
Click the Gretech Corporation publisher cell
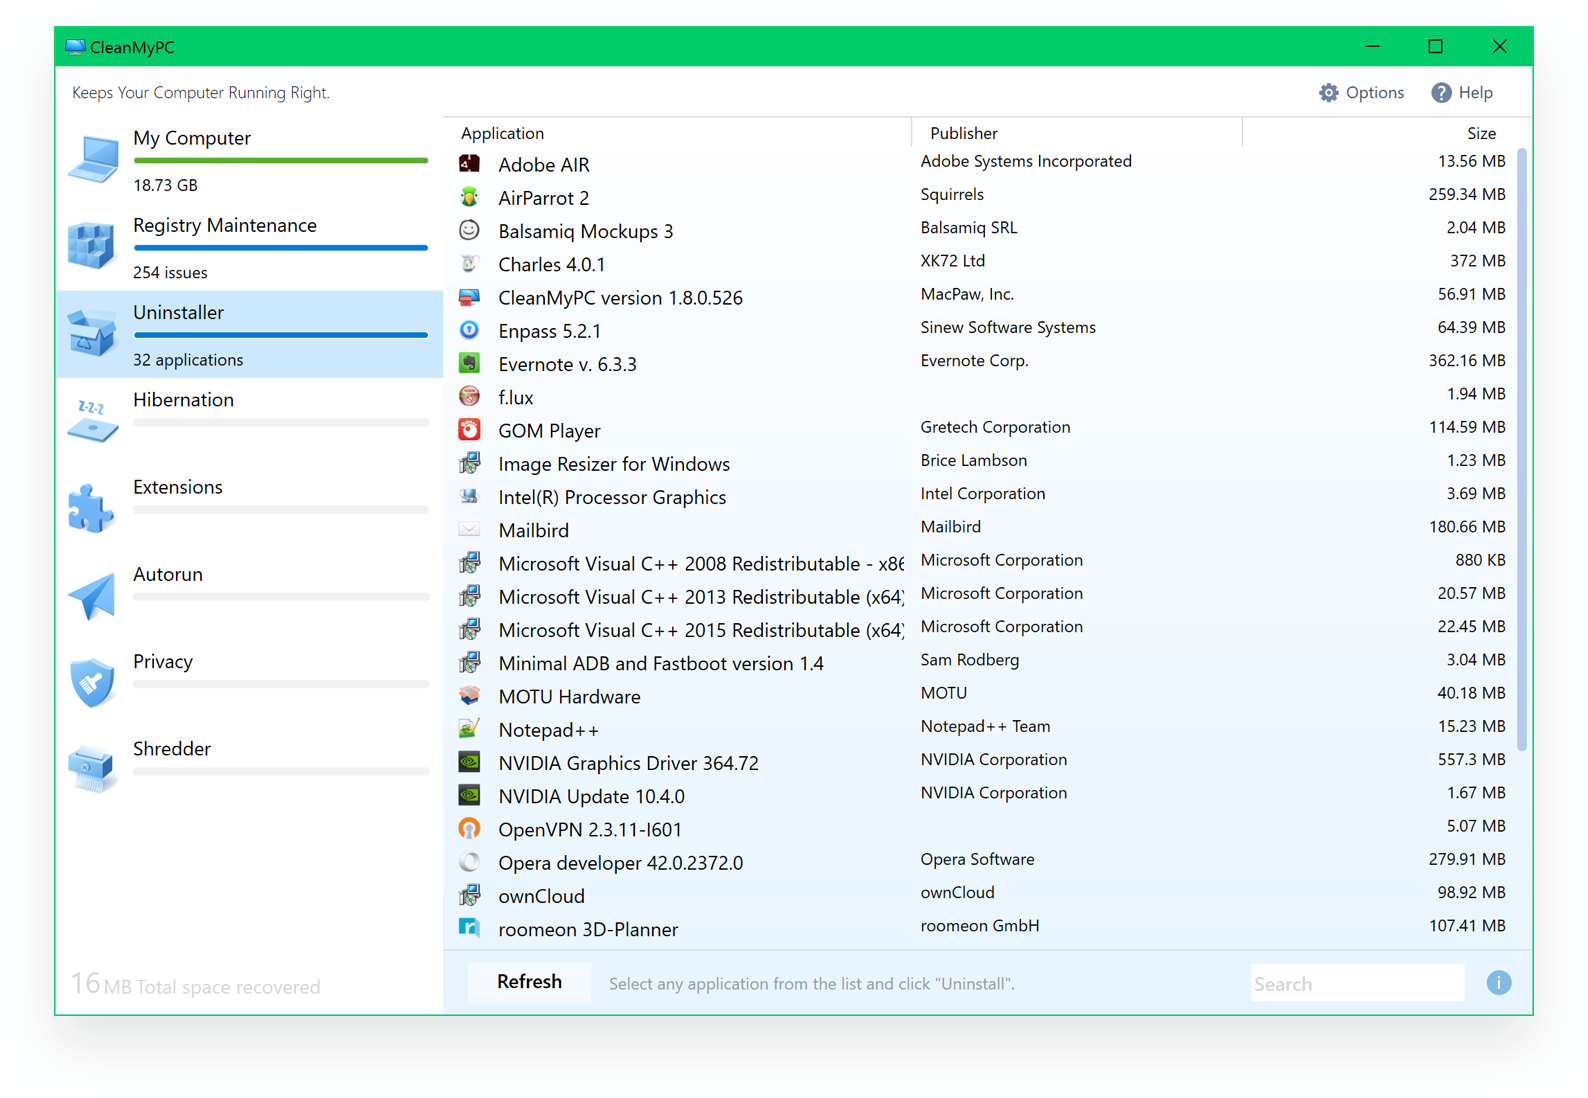(x=995, y=427)
